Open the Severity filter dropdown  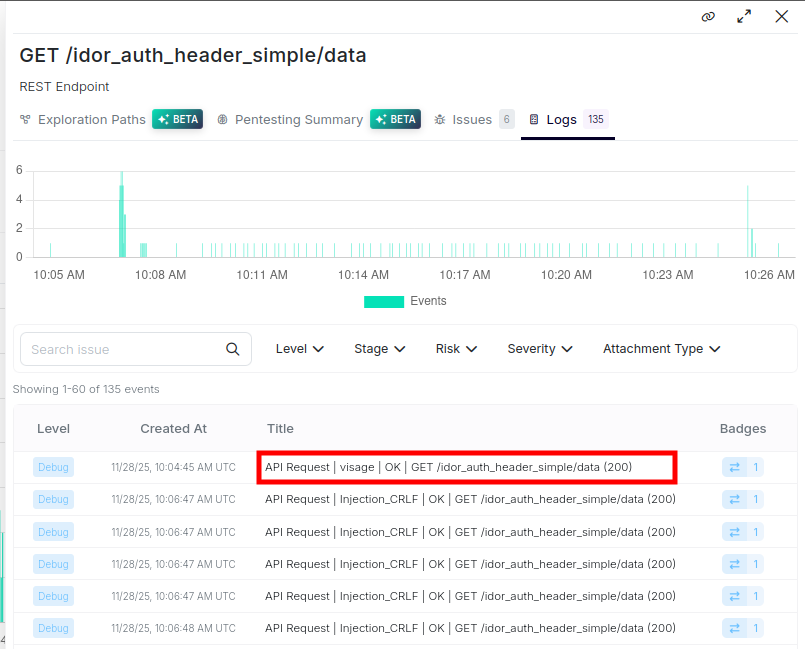[539, 349]
